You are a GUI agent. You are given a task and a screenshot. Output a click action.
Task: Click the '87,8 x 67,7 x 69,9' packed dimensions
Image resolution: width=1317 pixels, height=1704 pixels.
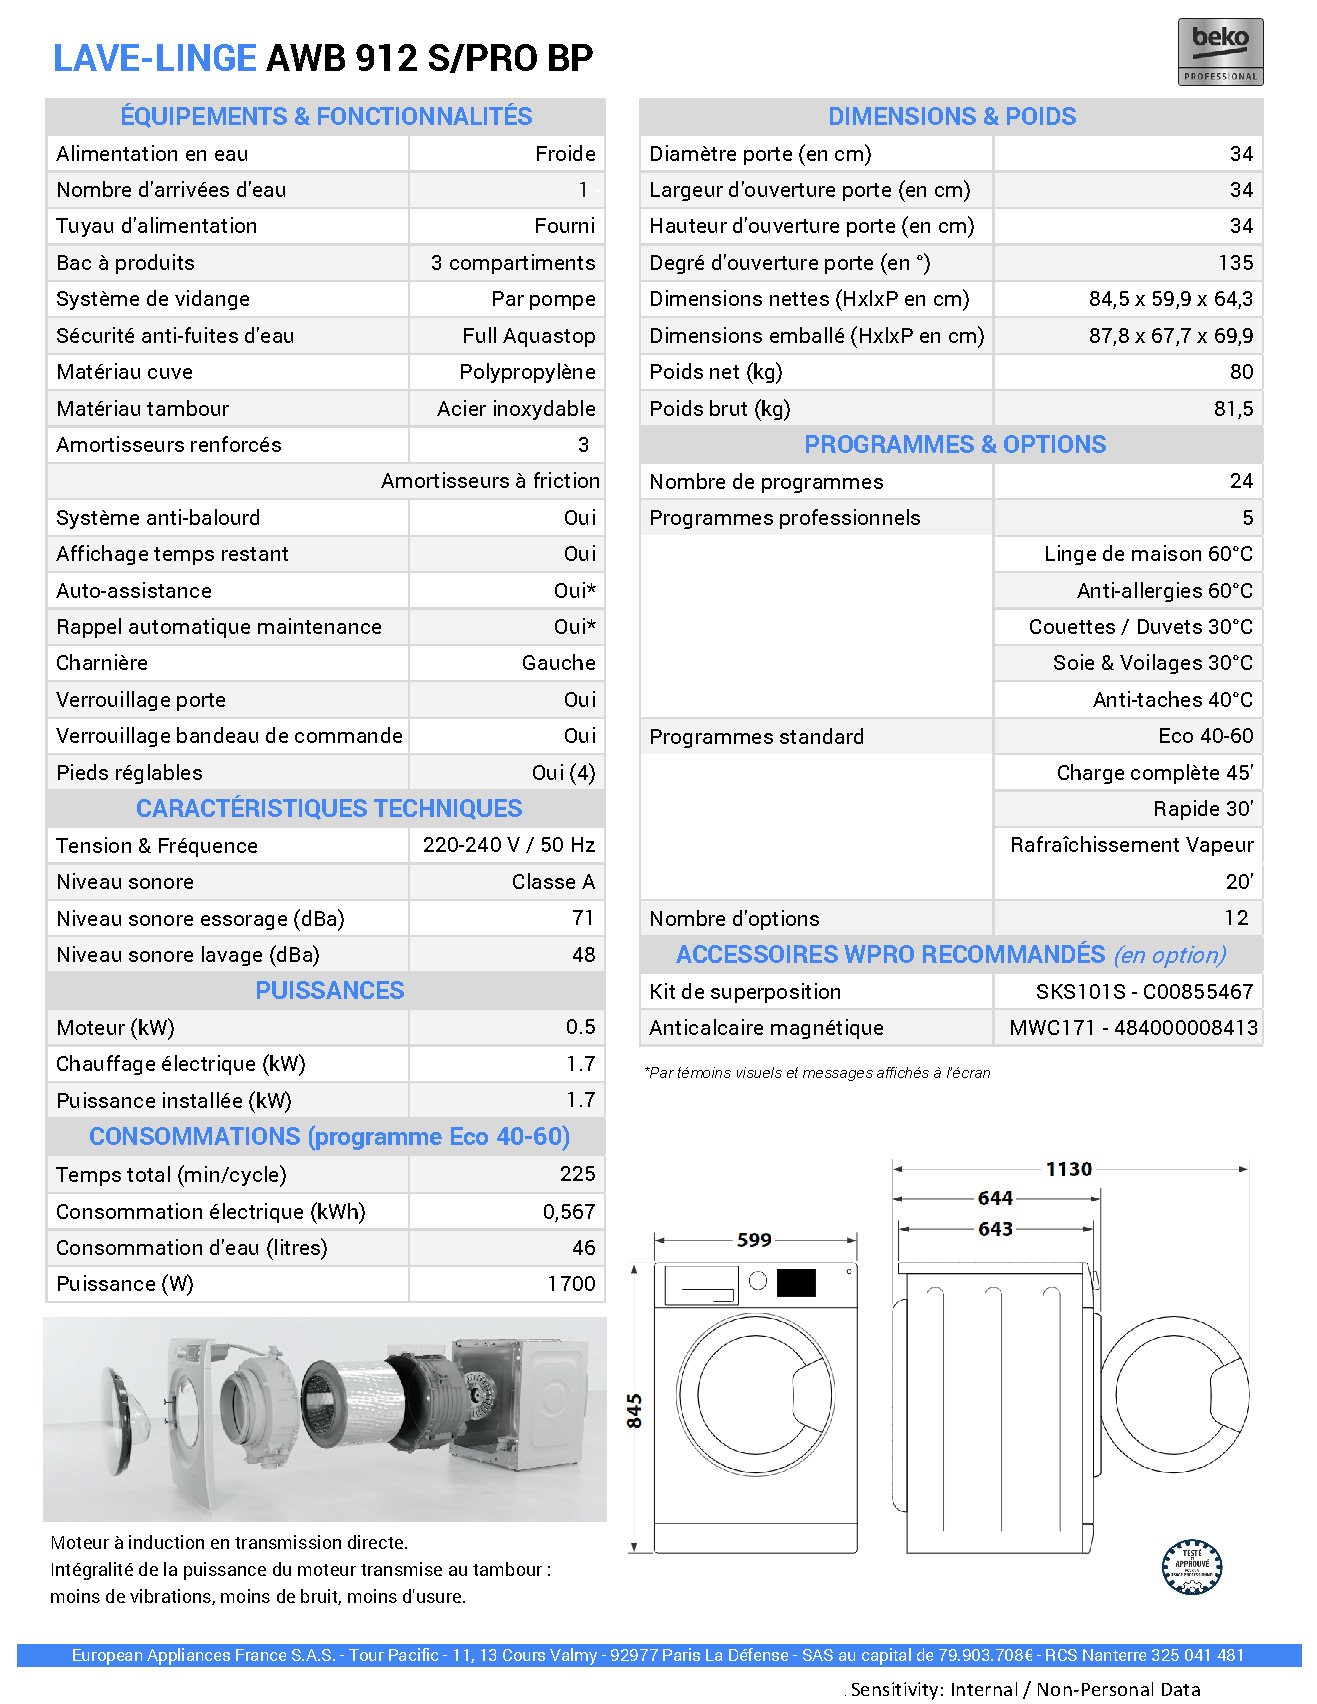pyautogui.click(x=1171, y=336)
